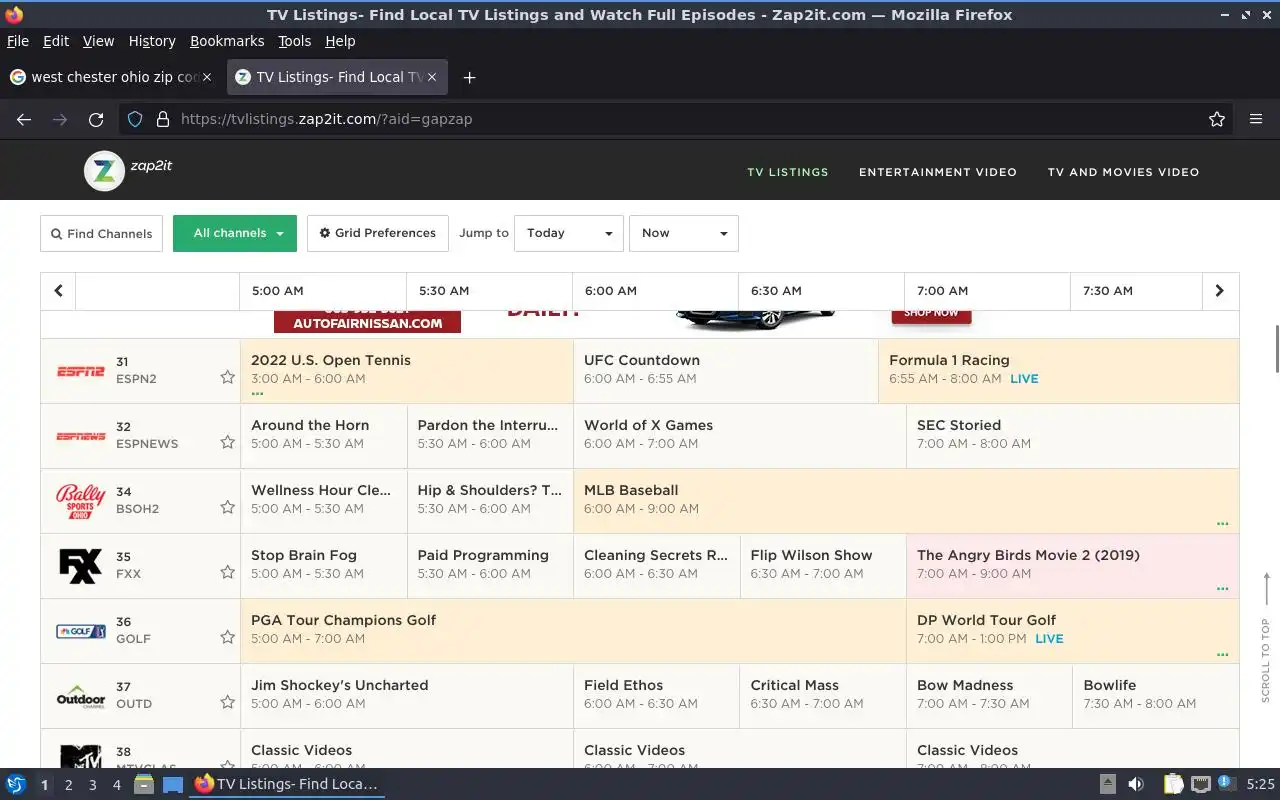Open the View menu
Image resolution: width=1280 pixels, height=800 pixels.
pos(98,41)
